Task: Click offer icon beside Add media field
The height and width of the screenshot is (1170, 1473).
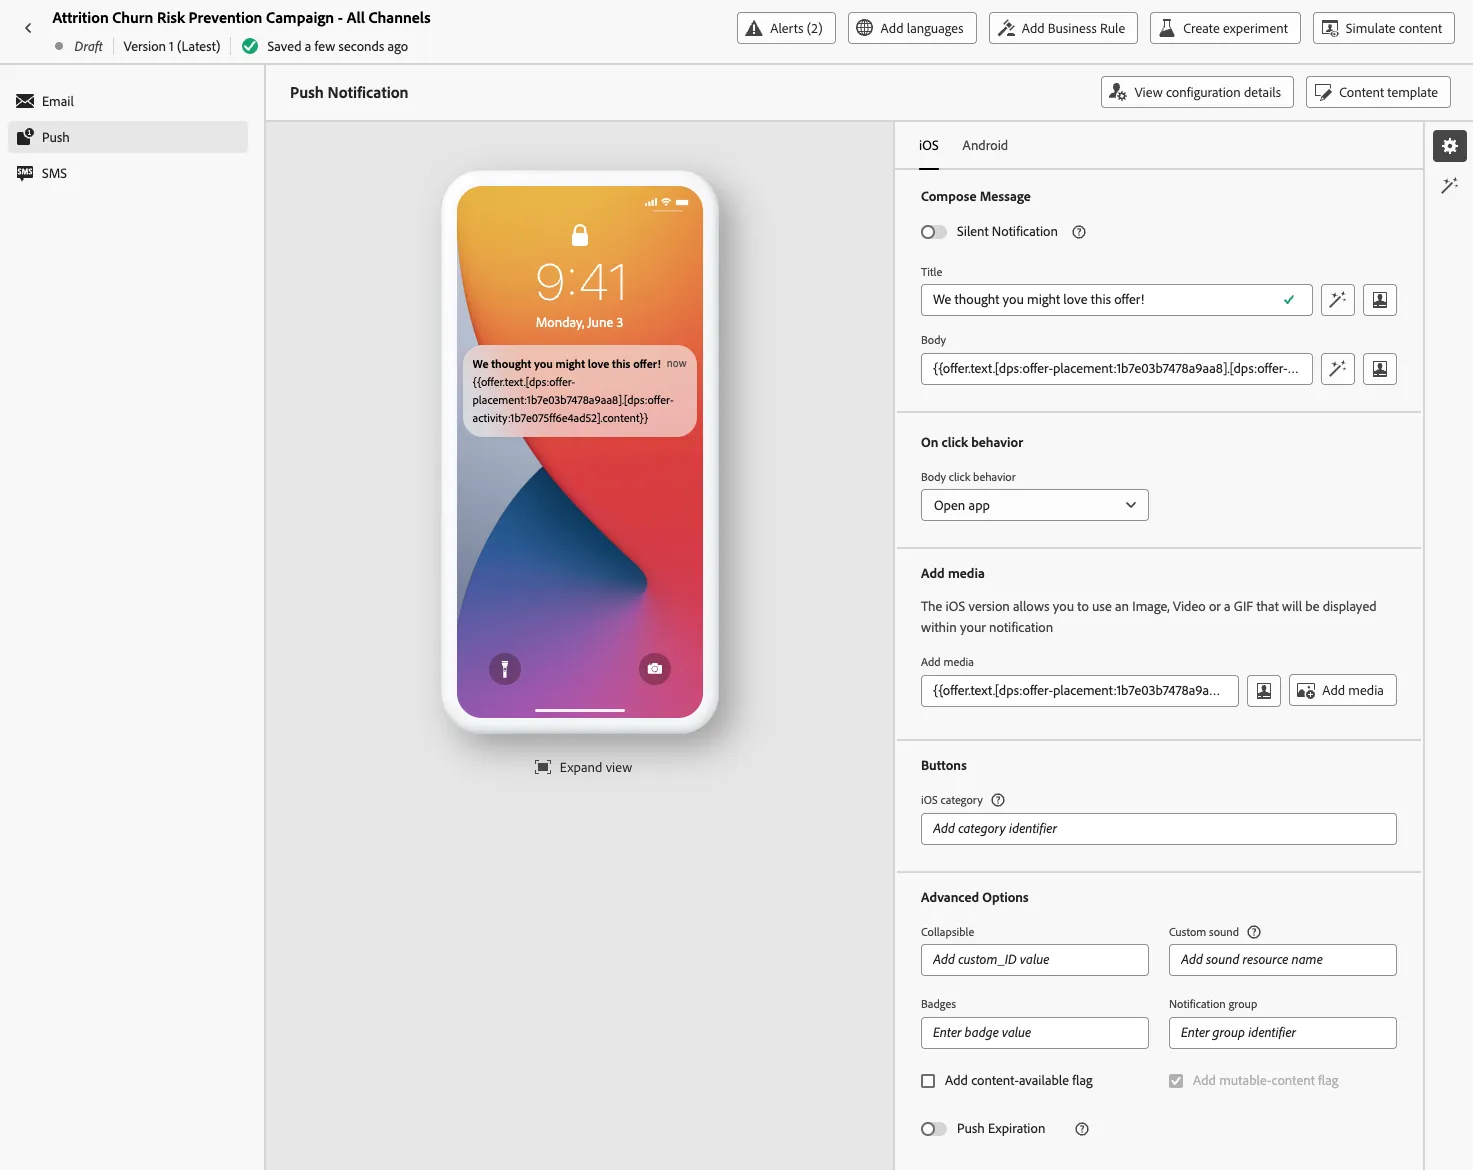Action: [x=1263, y=691]
